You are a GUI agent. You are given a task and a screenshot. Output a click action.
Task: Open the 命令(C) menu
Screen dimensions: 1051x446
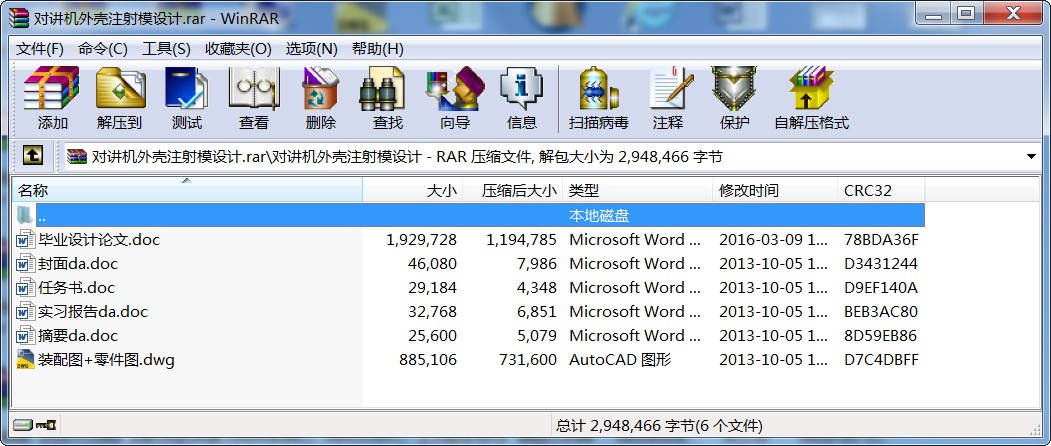click(103, 49)
